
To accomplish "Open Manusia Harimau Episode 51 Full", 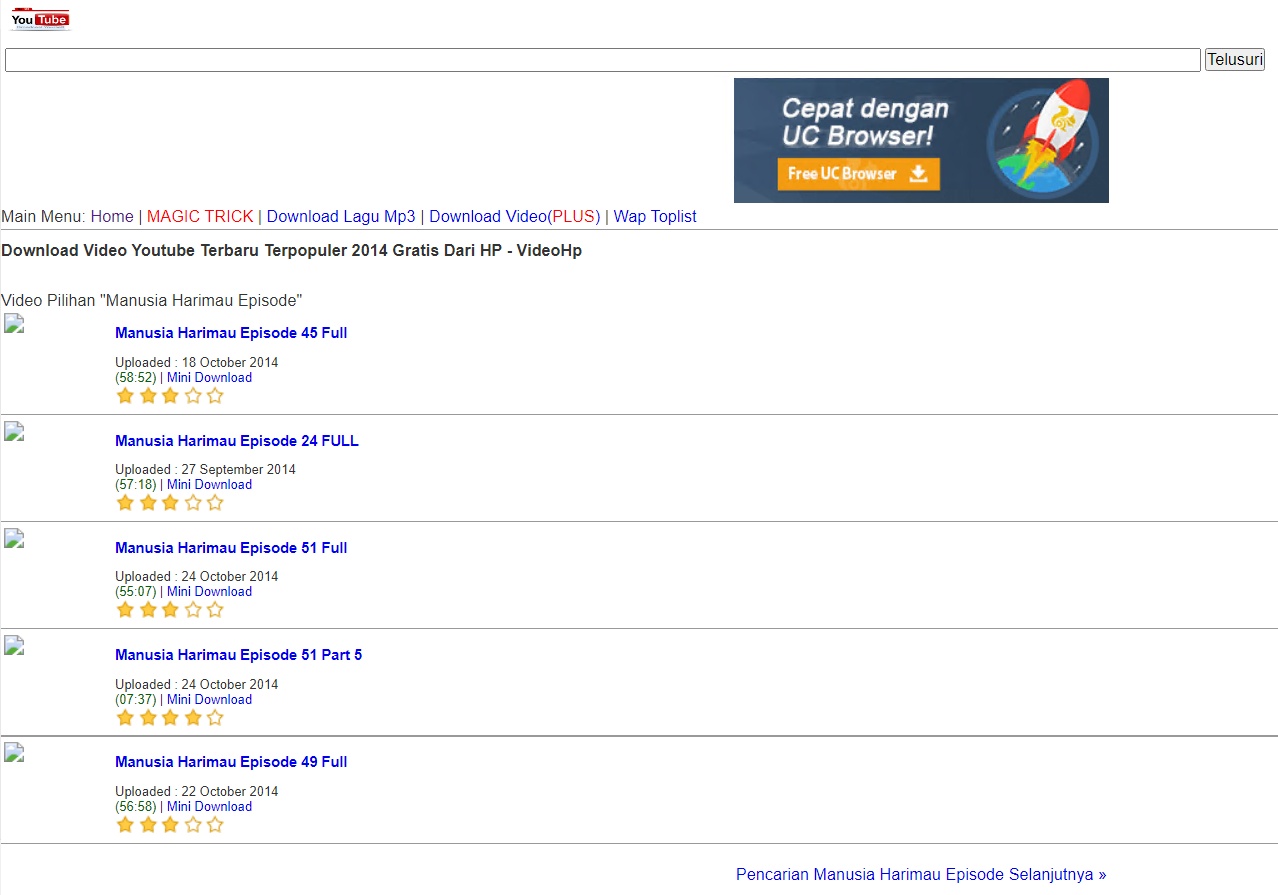I will coord(231,548).
